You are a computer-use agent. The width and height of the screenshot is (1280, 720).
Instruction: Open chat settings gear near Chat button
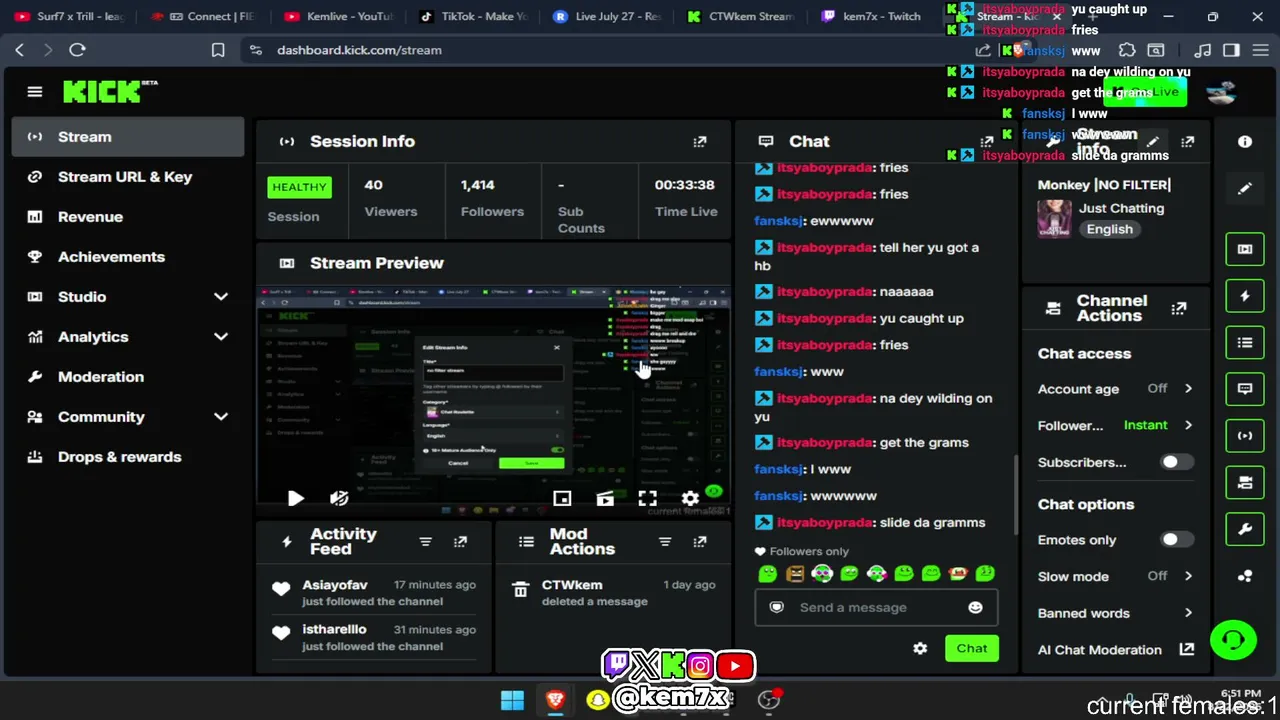click(920, 649)
